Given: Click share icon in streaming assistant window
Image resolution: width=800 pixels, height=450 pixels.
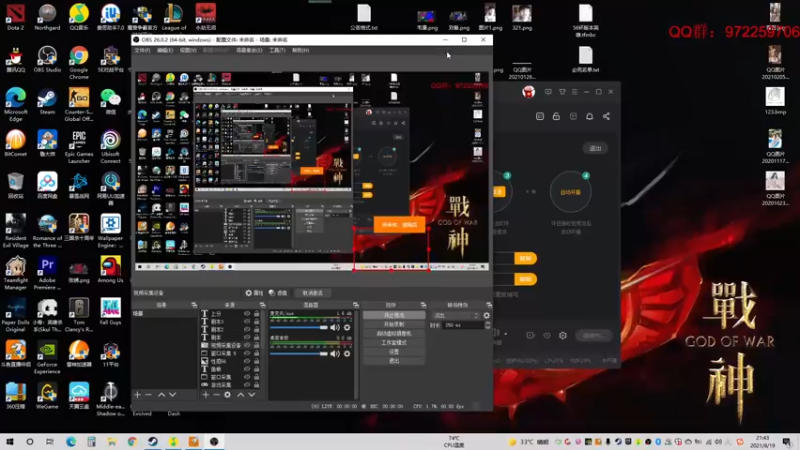Looking at the screenshot, I should click(606, 116).
